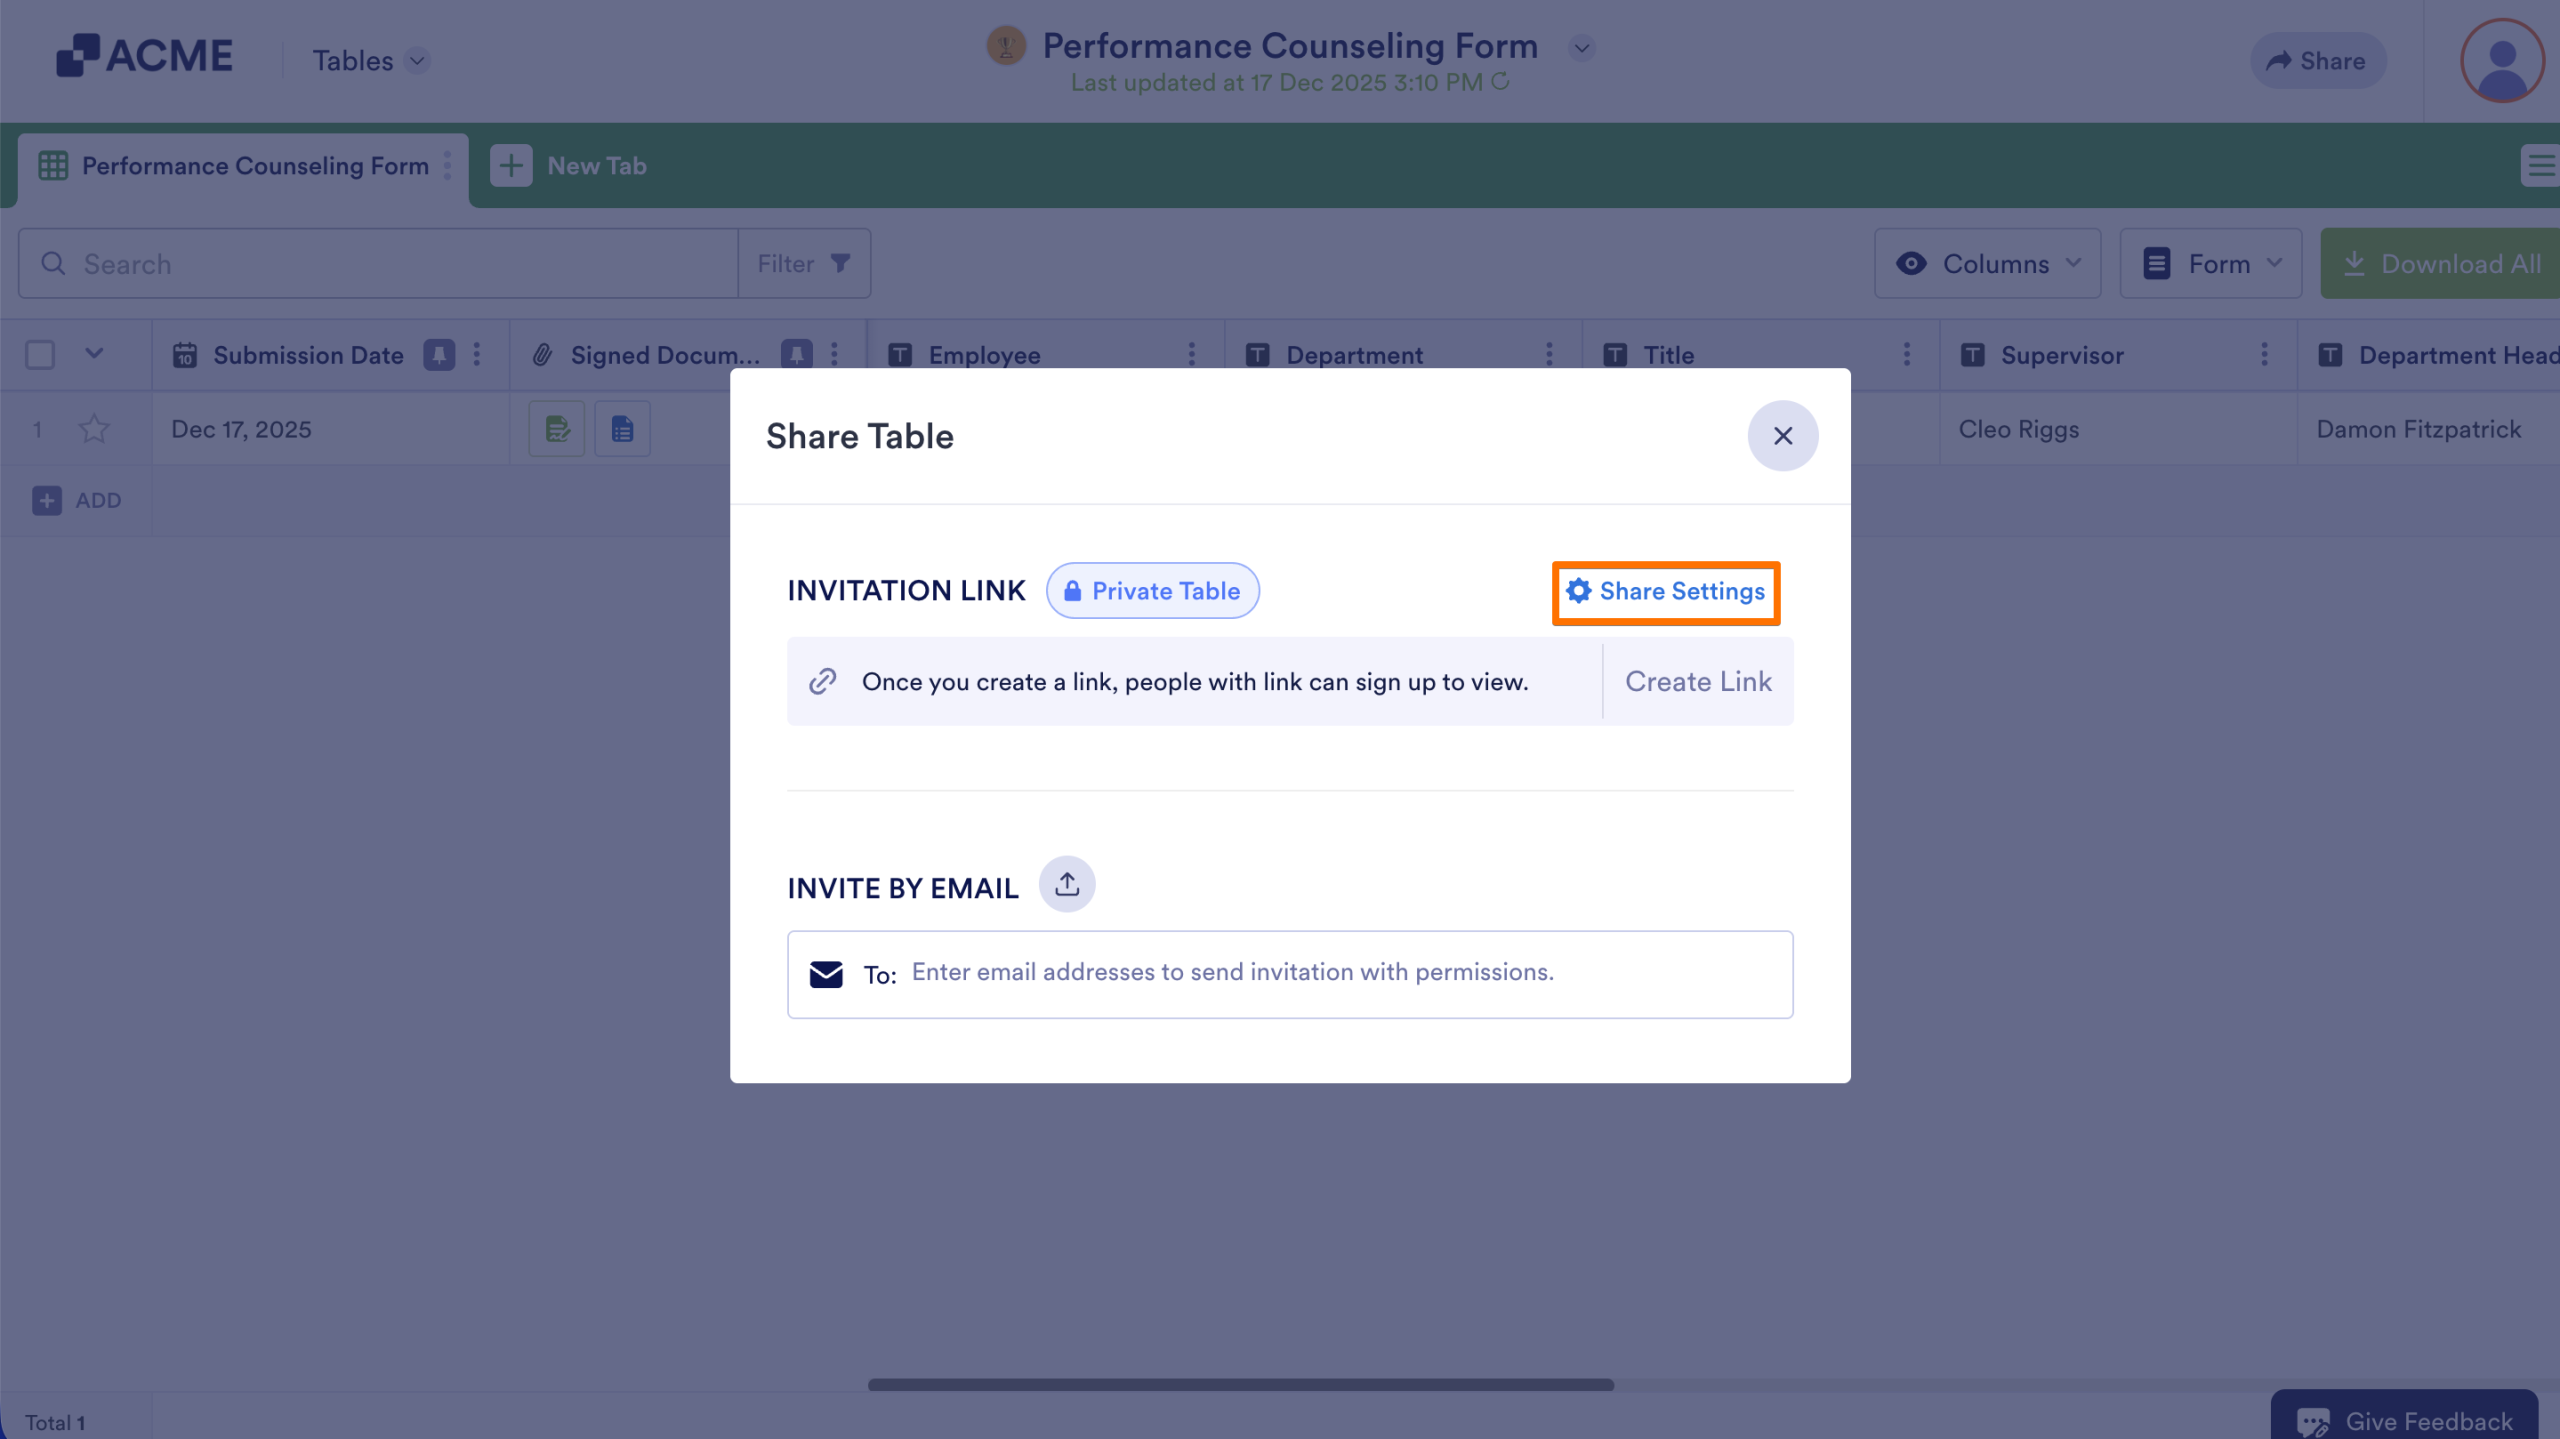Click the ACME logo
This screenshot has height=1439, width=2560.
145,56
